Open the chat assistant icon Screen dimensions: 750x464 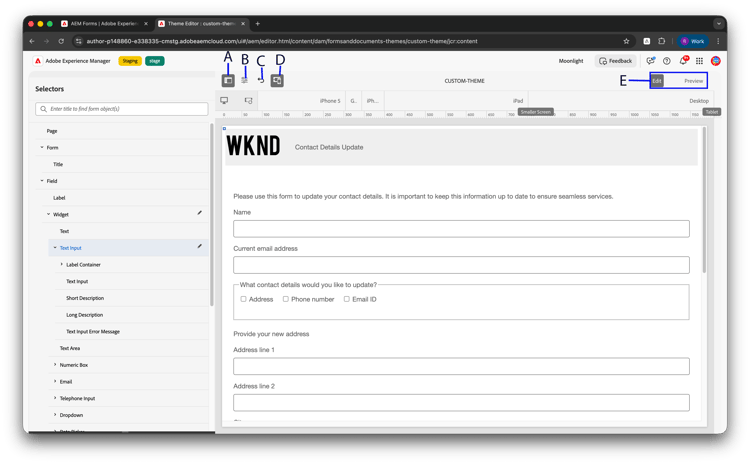(x=650, y=61)
